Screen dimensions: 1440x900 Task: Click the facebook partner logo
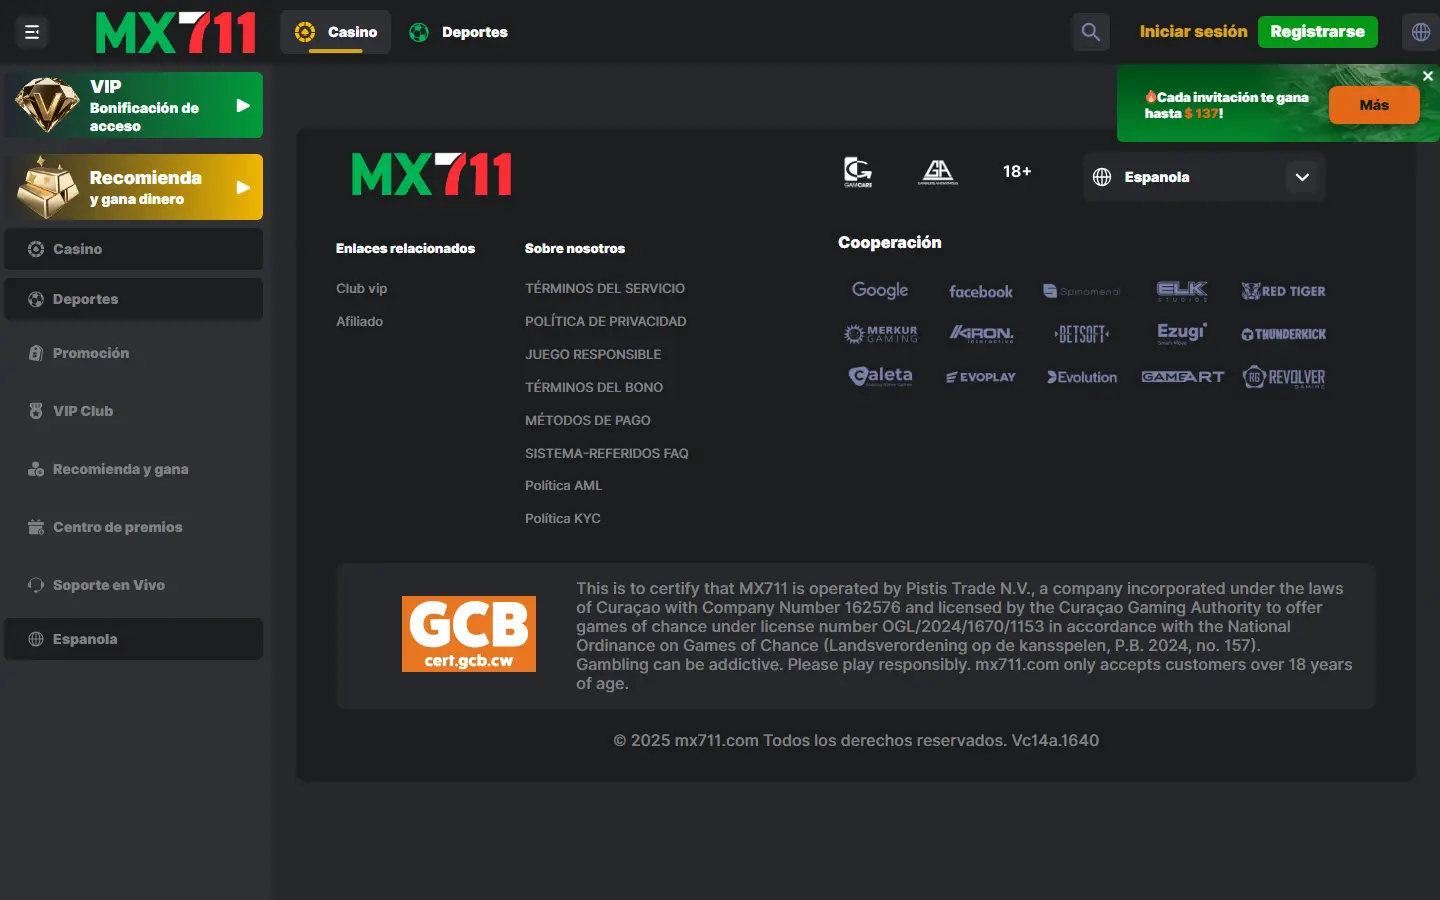981,291
